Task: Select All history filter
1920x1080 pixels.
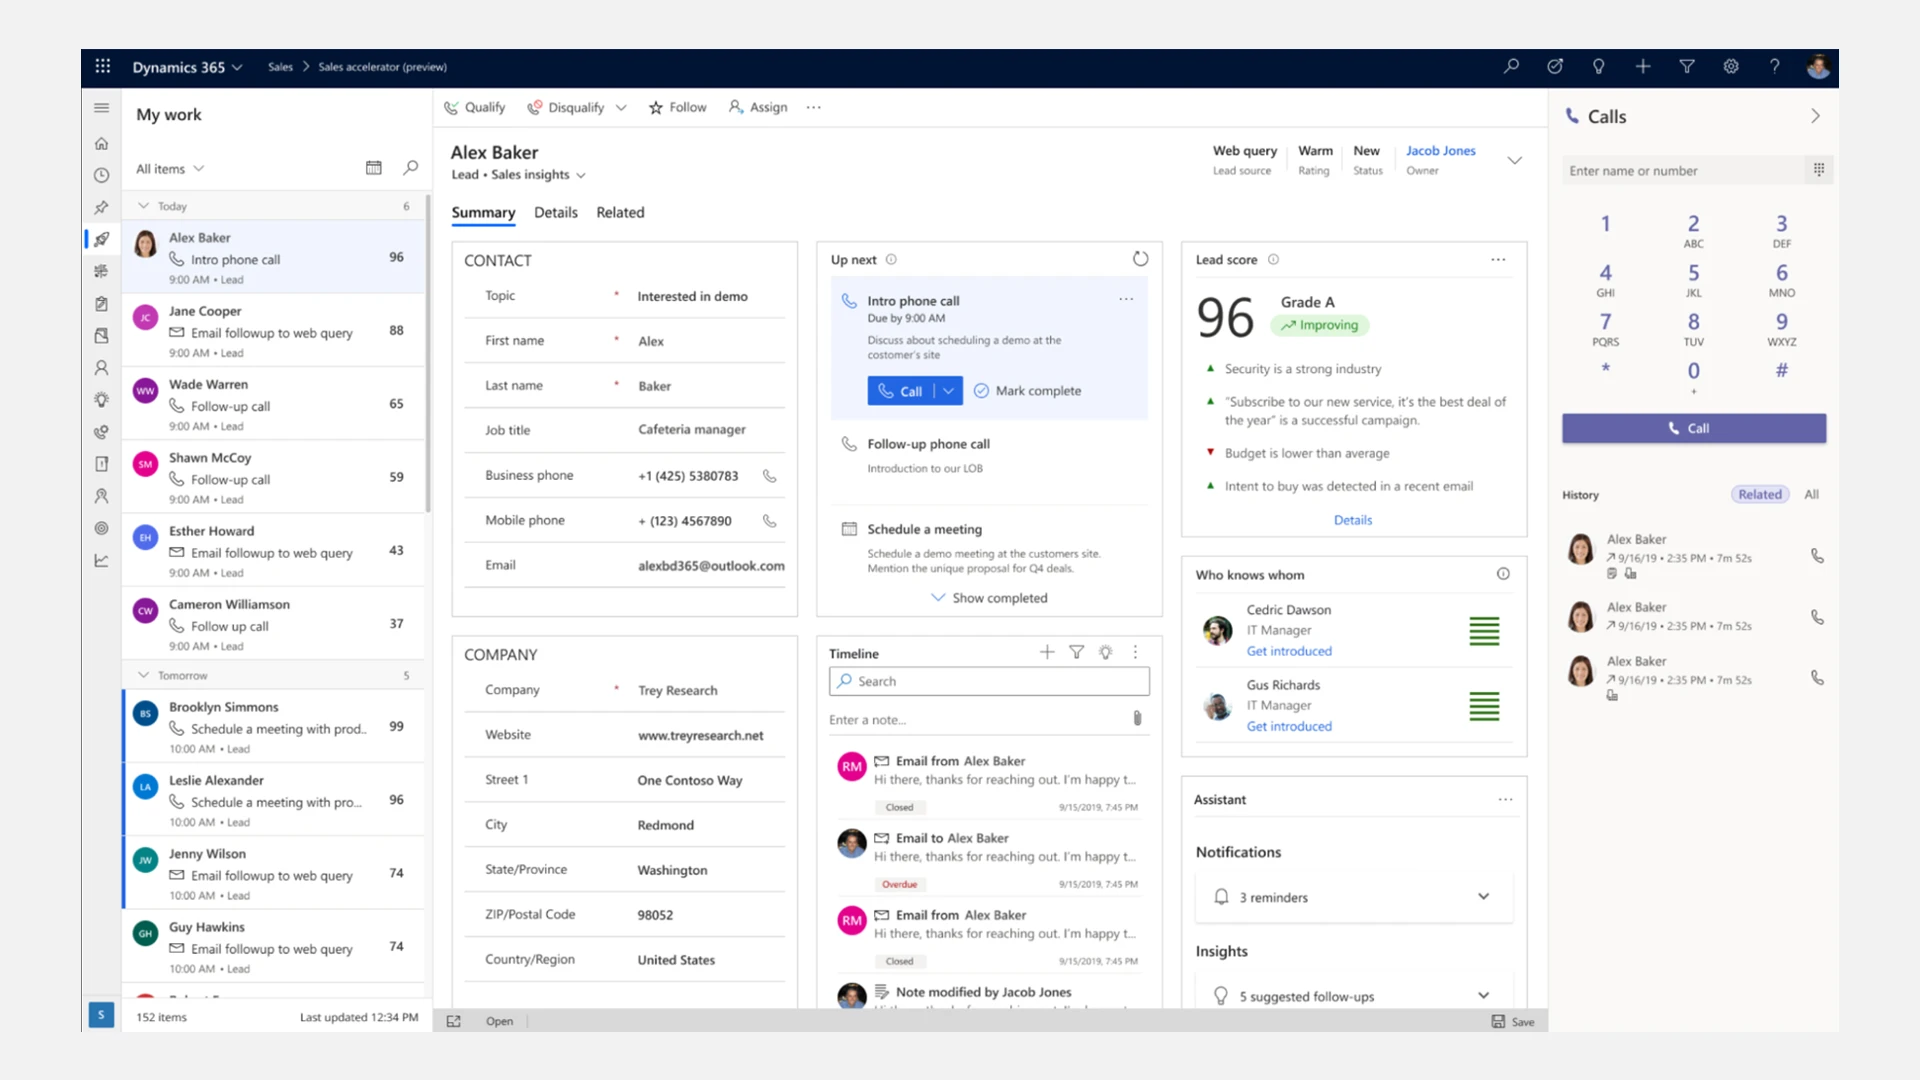Action: coord(1811,494)
